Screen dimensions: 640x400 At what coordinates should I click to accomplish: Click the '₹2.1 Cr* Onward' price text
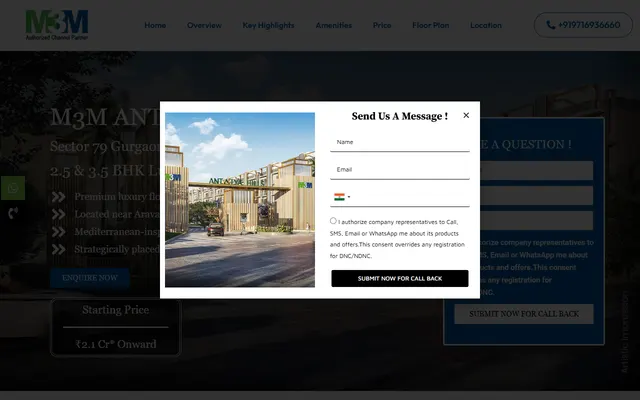(x=116, y=344)
